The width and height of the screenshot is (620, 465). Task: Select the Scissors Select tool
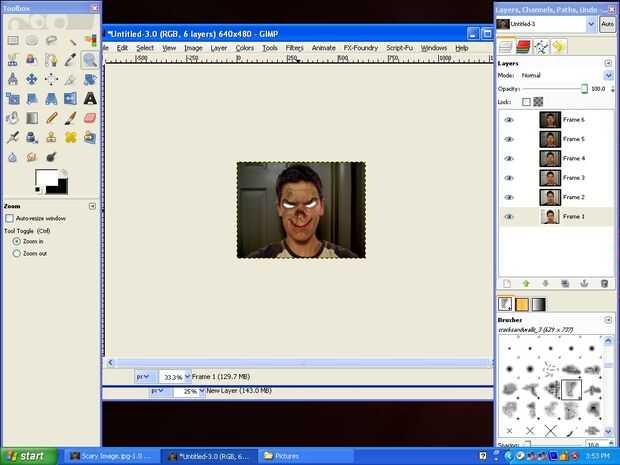[x=13, y=60]
